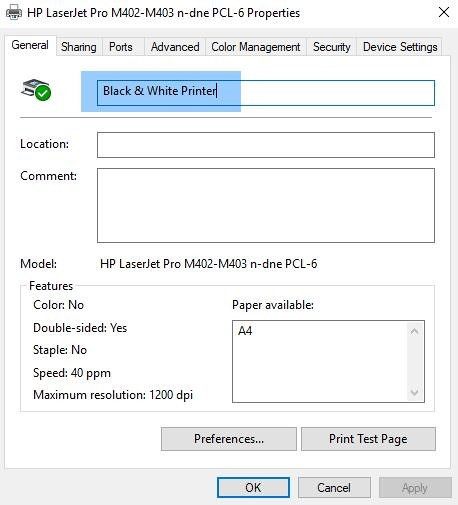
Task: Click the 'Paper available:' label
Action: [273, 305]
